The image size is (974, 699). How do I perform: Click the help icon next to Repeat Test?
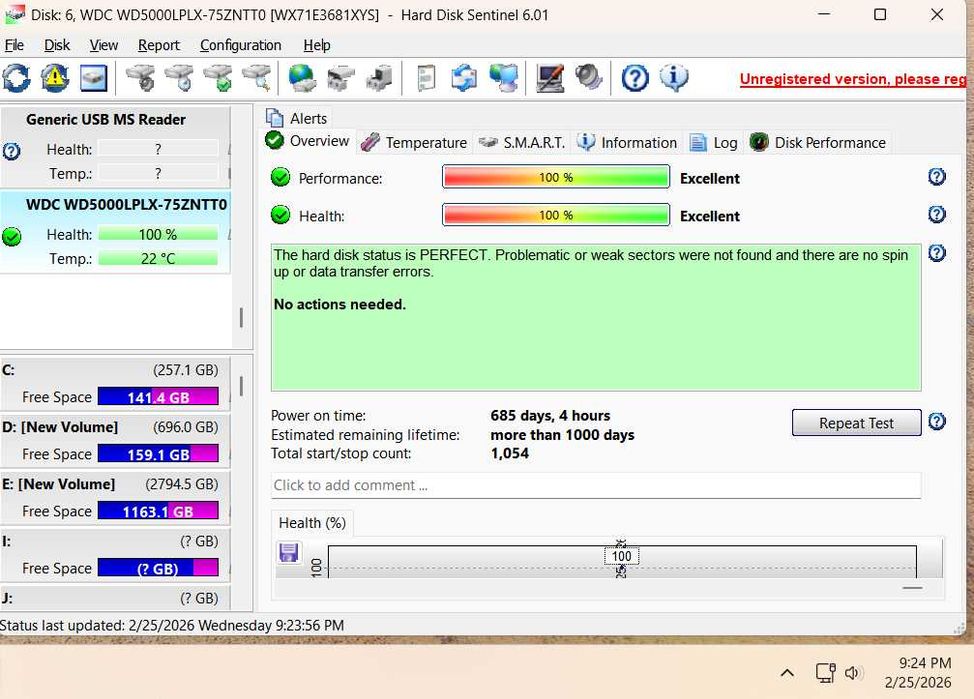click(x=937, y=422)
